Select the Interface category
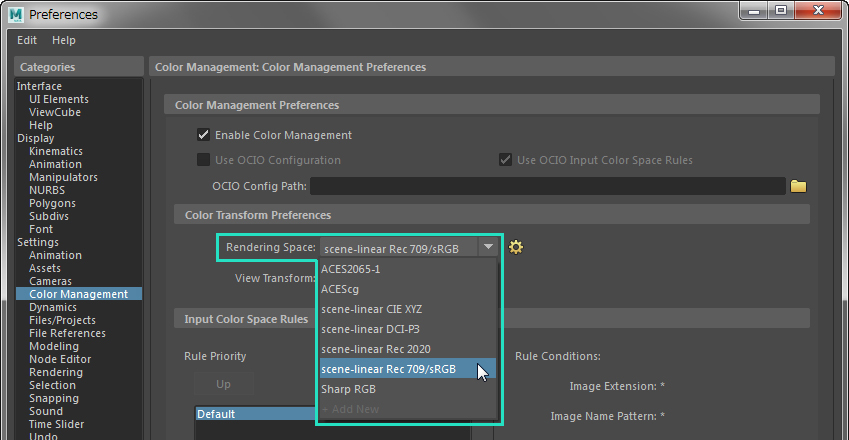The width and height of the screenshot is (849, 440). (39, 86)
